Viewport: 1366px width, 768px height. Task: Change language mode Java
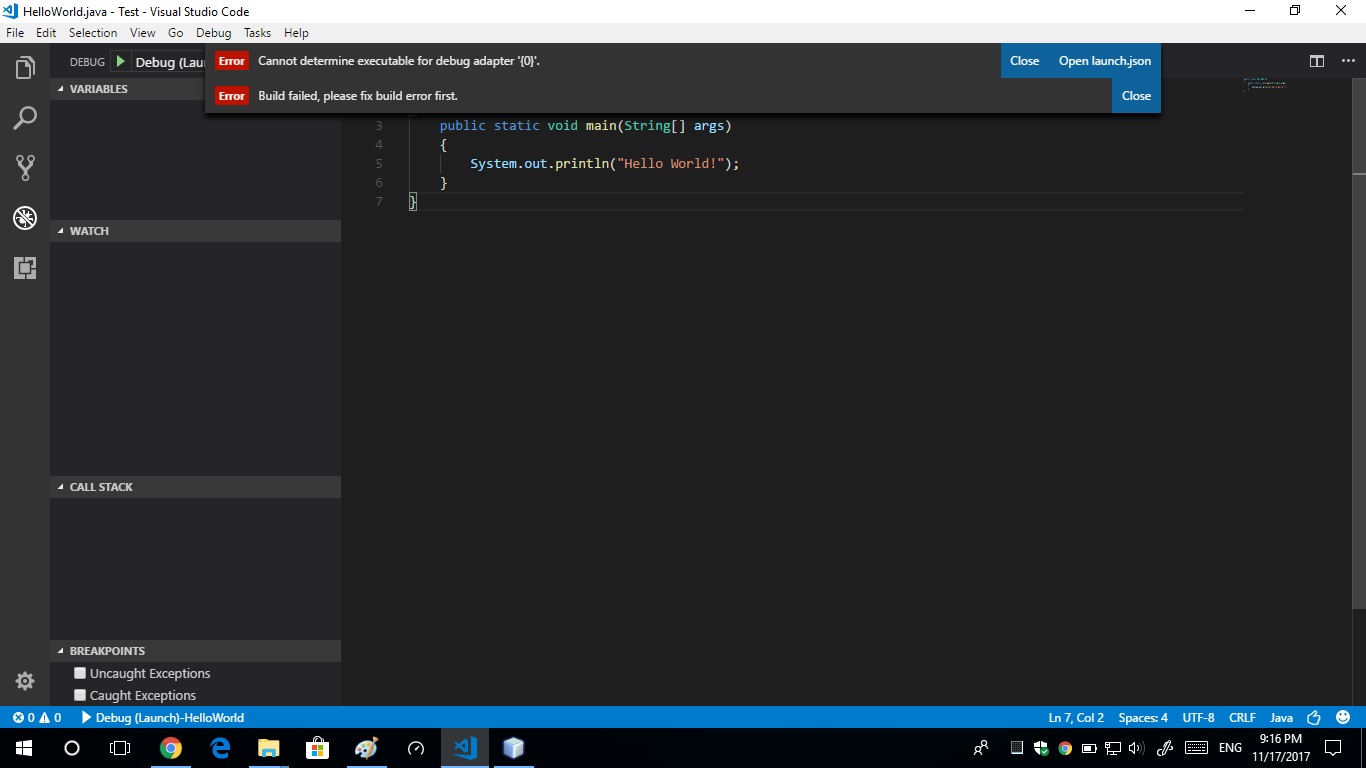(x=1281, y=718)
